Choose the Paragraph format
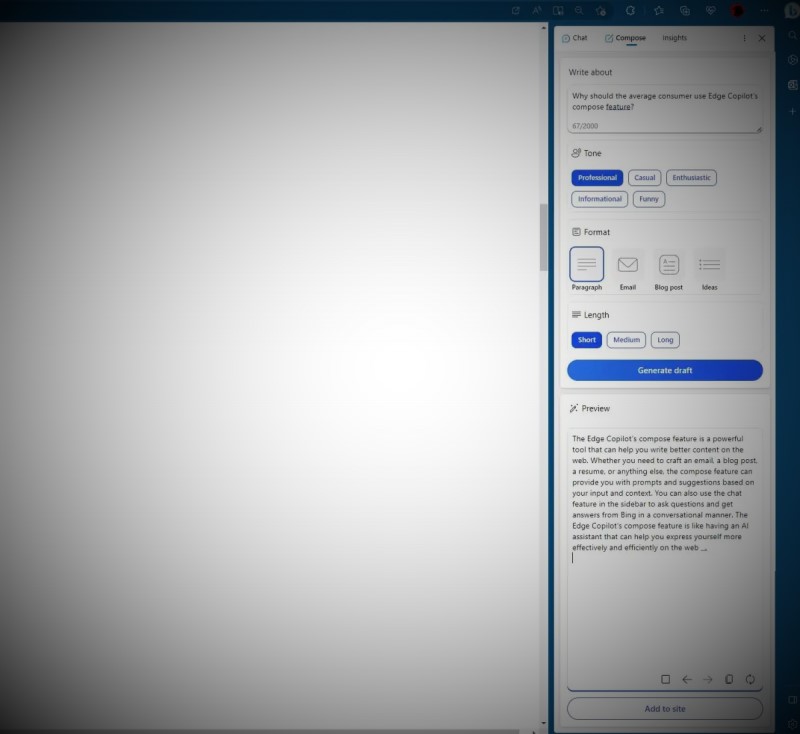Viewport: 800px width, 734px height. click(x=587, y=269)
